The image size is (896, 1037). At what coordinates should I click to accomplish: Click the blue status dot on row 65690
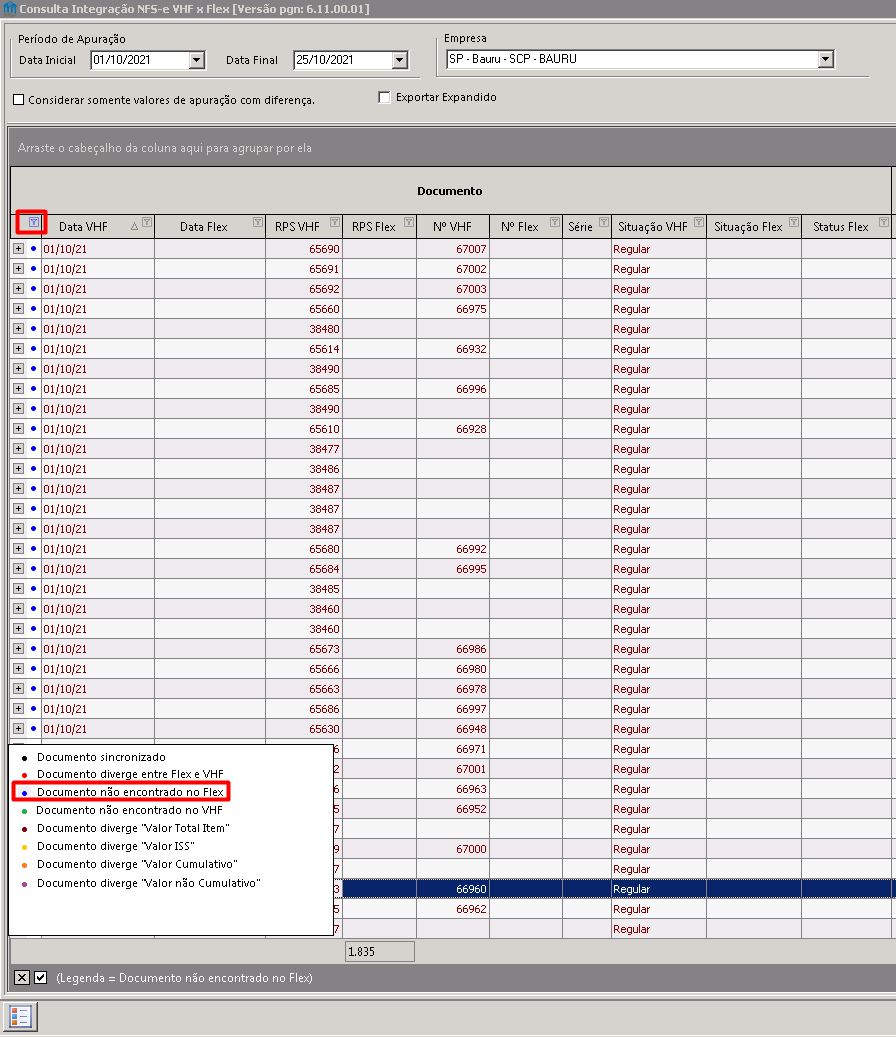point(33,249)
